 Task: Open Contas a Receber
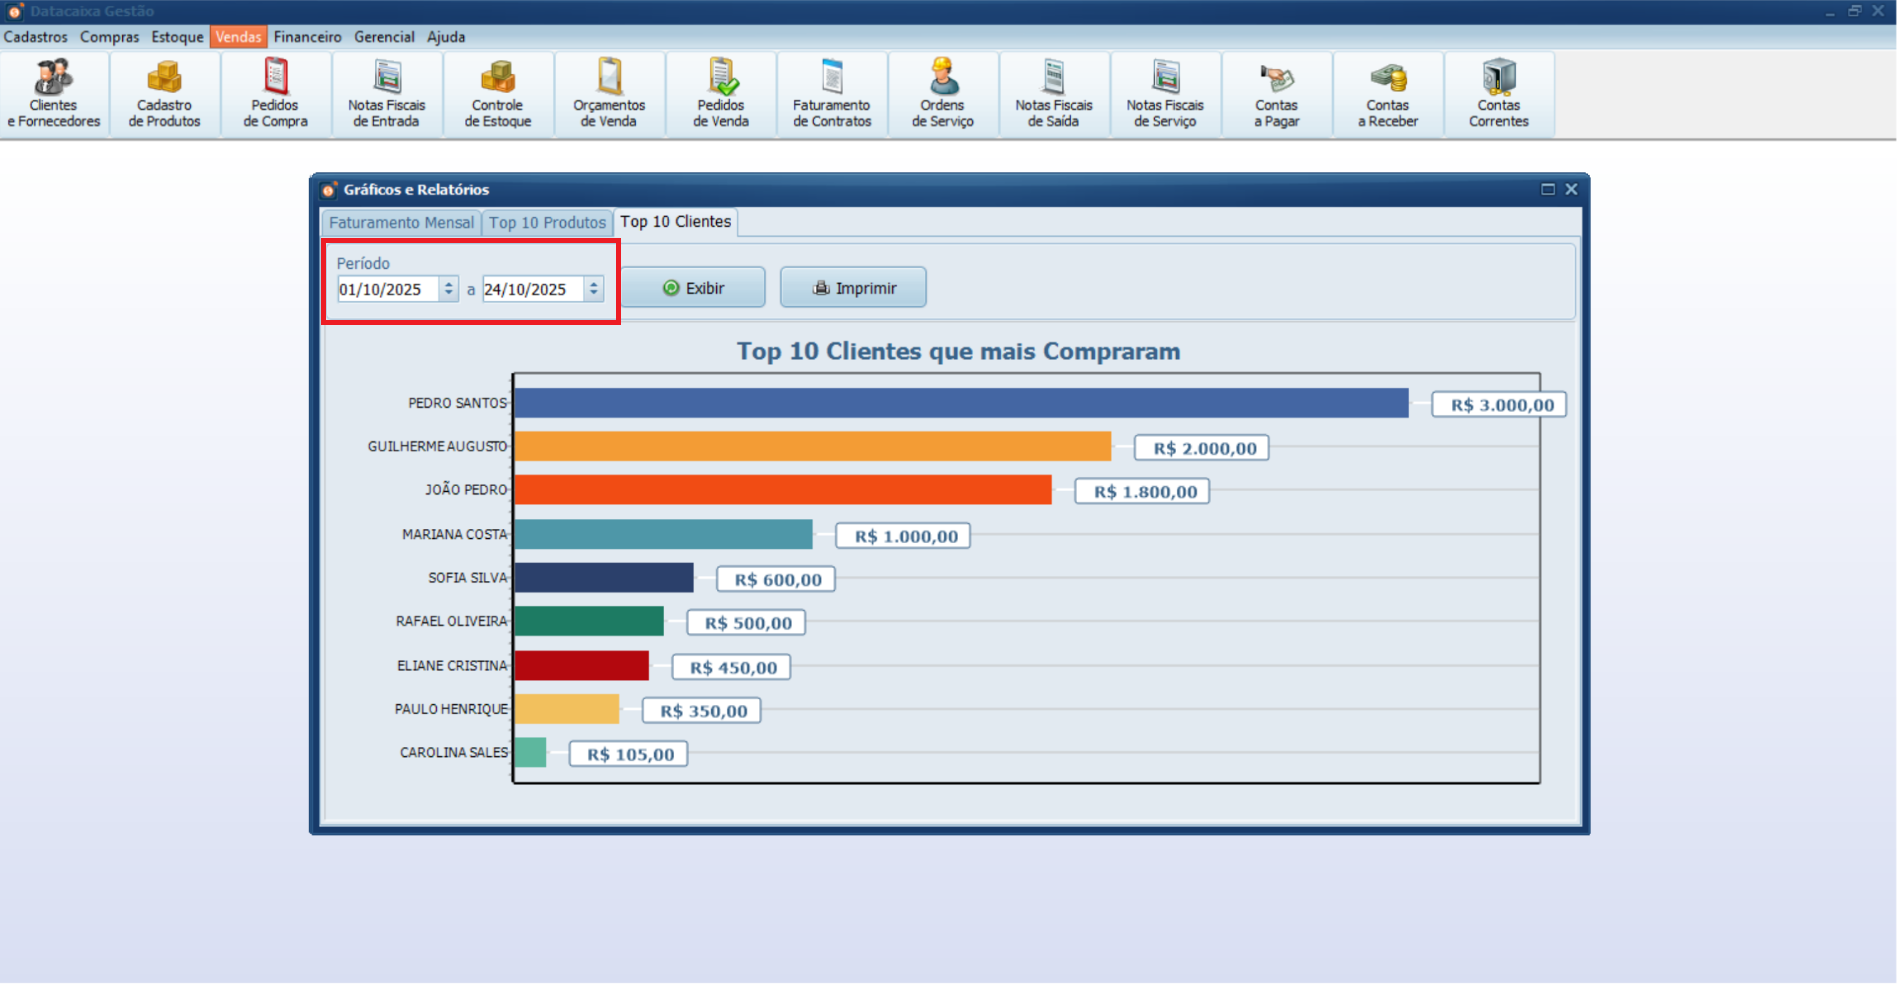1388,93
